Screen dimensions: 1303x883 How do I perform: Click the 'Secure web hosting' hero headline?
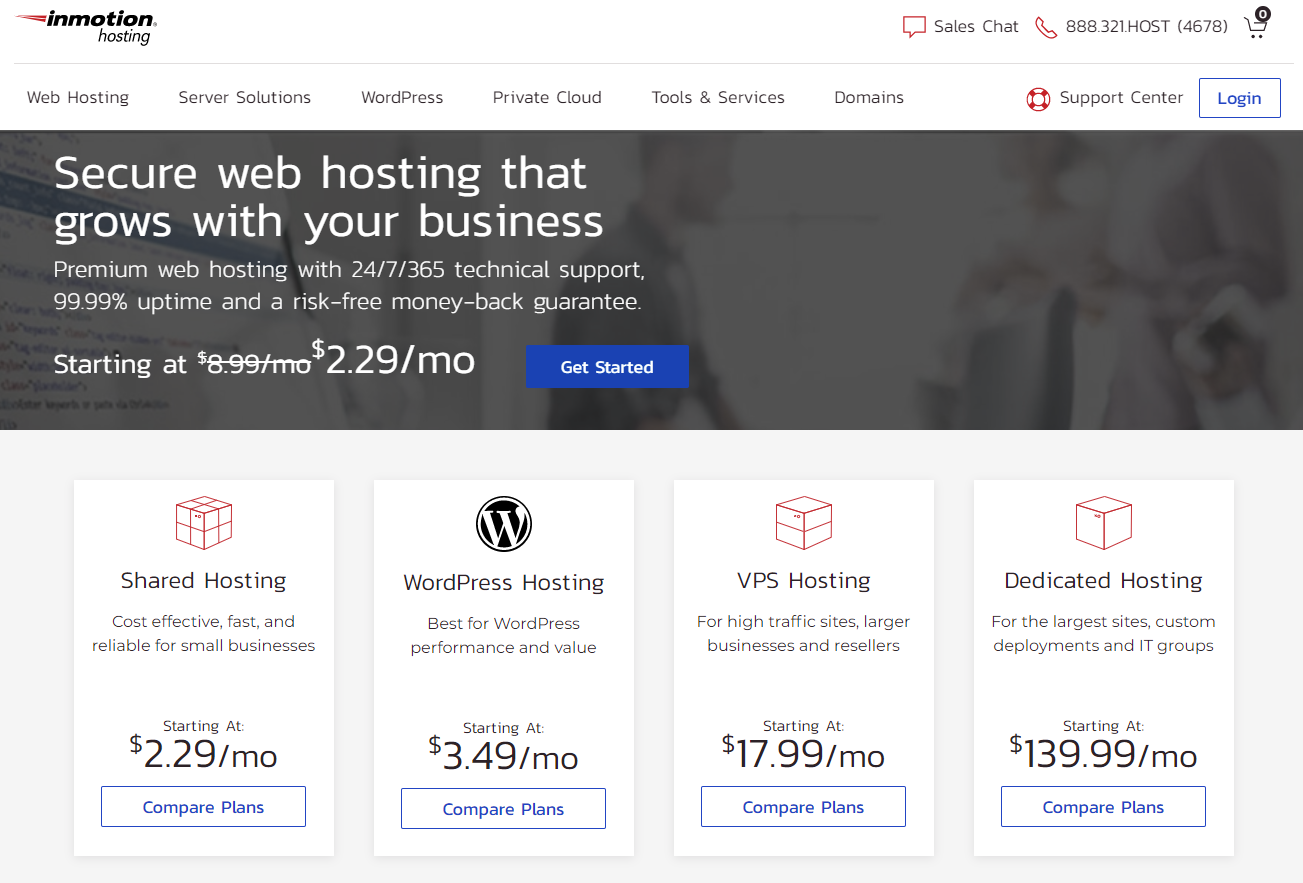tap(329, 197)
